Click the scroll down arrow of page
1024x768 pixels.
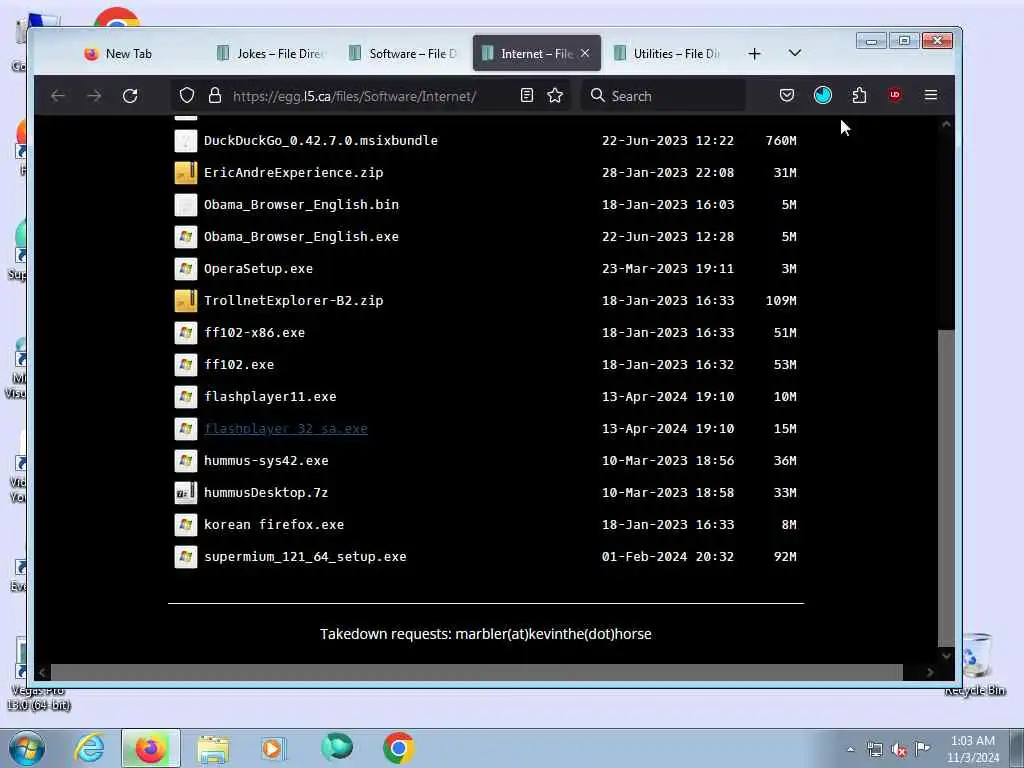point(946,655)
